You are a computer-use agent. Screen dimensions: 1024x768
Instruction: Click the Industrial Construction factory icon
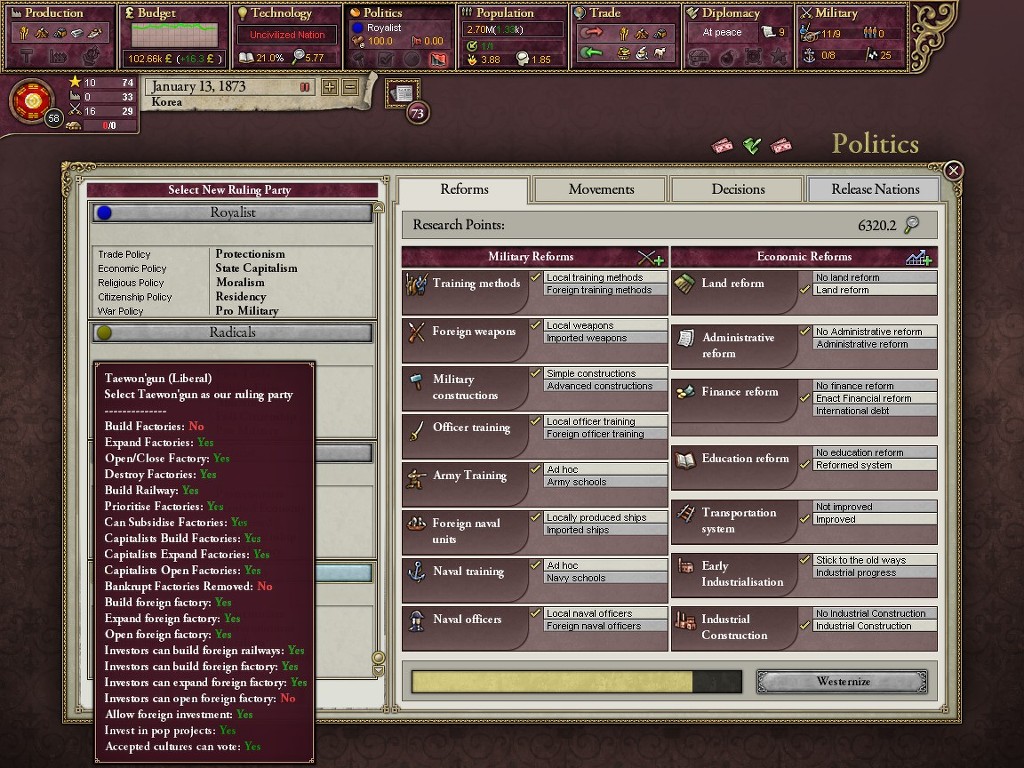[685, 620]
